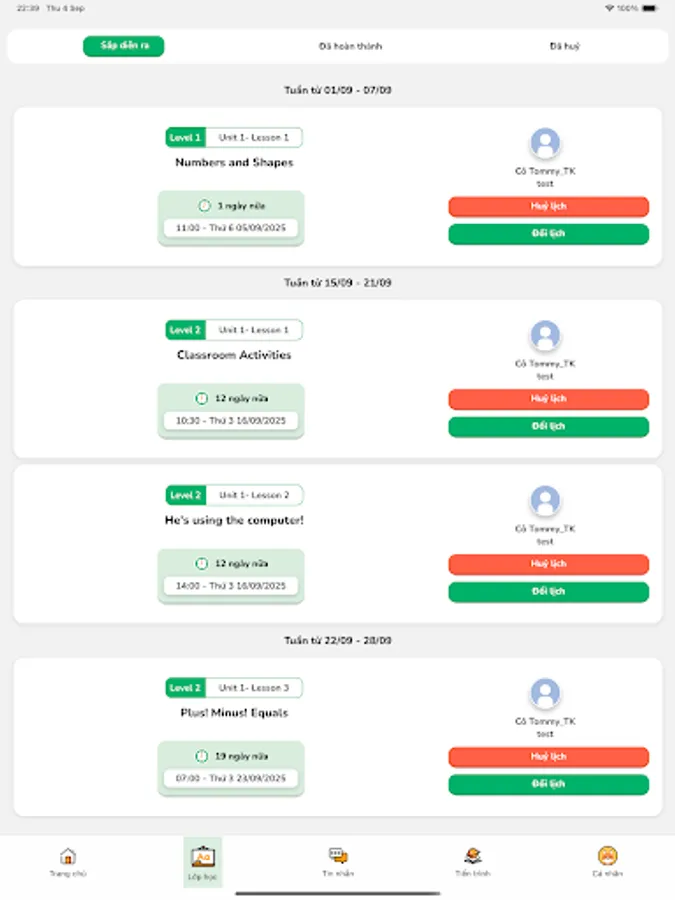Tap the Level 1 badge on first card
The image size is (675, 900).
[x=185, y=137]
